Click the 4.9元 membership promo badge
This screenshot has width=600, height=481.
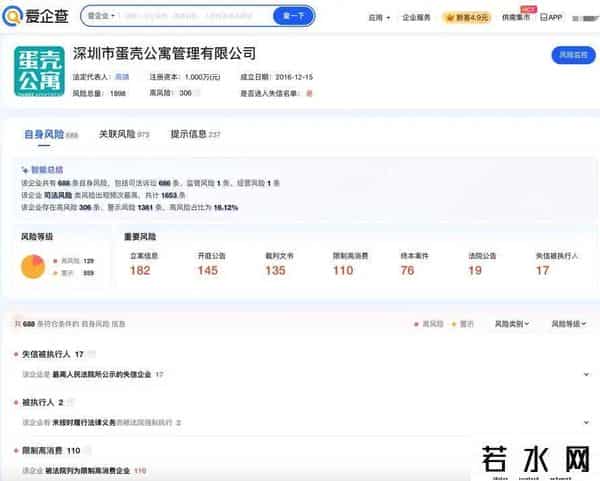(467, 18)
